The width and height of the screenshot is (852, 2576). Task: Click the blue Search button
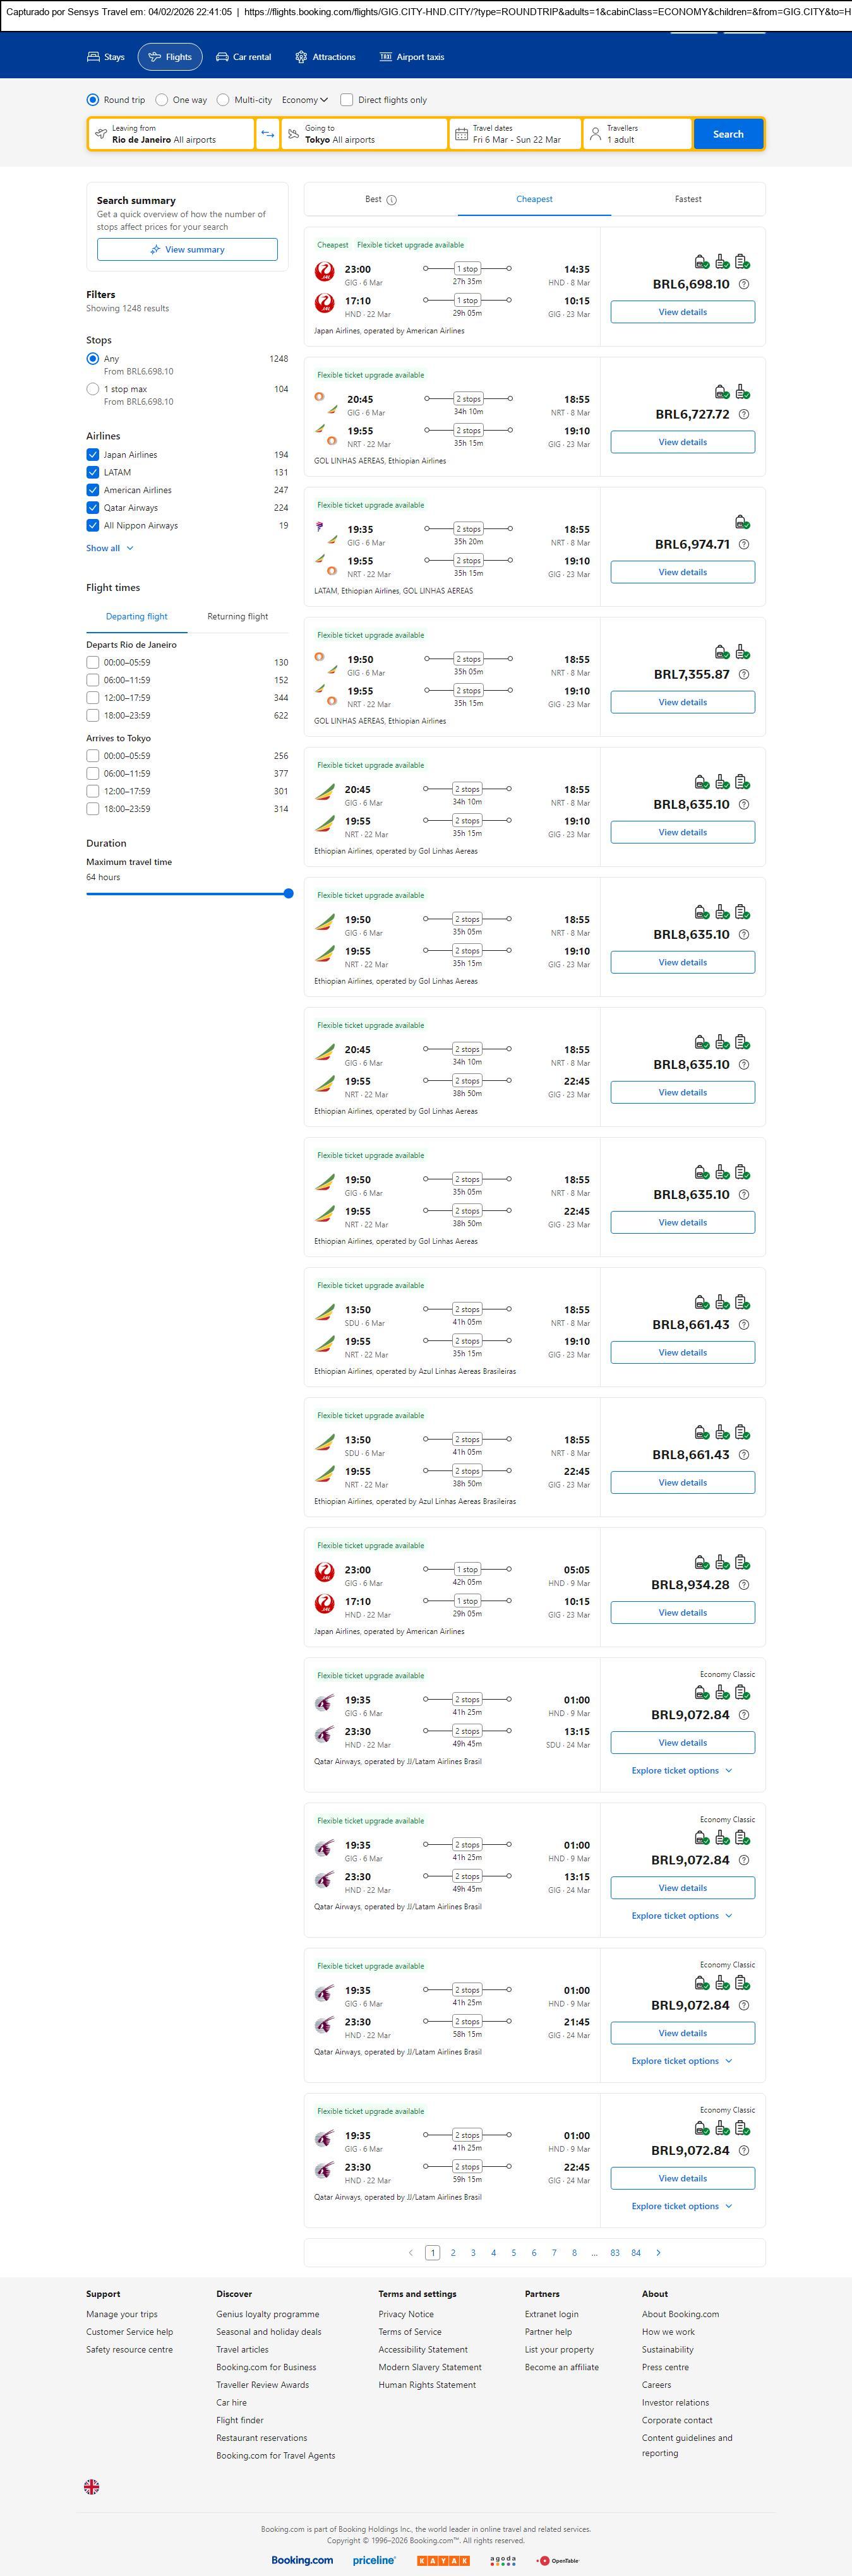point(727,134)
